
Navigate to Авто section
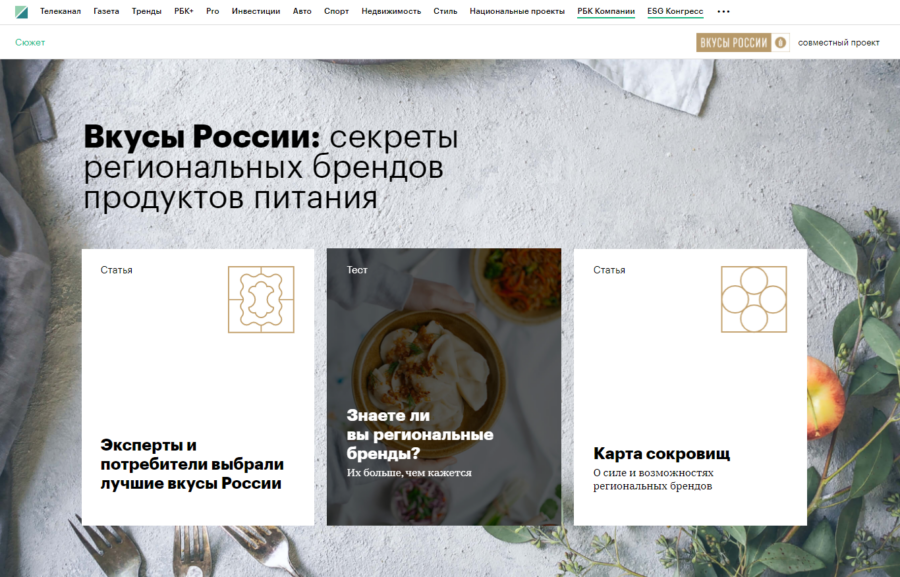tap(302, 12)
